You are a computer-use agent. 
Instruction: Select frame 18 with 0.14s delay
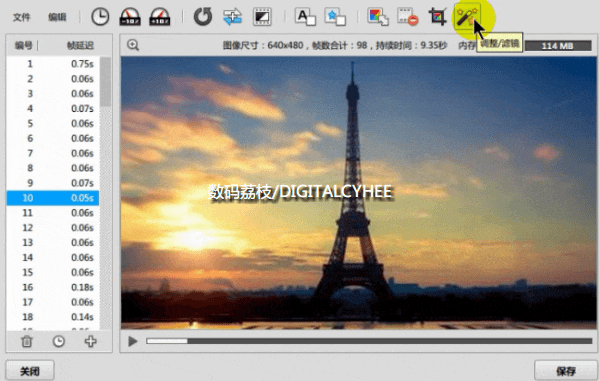(53, 318)
